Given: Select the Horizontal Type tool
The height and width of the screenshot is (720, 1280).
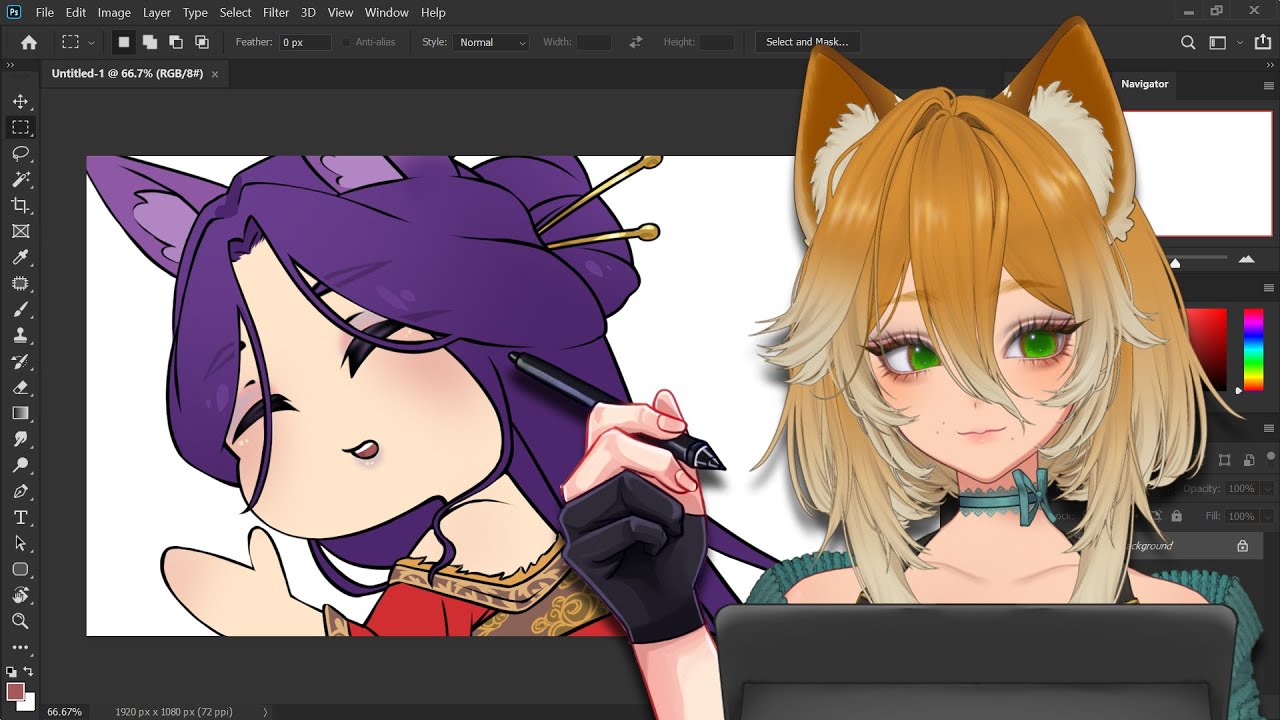Looking at the screenshot, I should click(x=20, y=517).
